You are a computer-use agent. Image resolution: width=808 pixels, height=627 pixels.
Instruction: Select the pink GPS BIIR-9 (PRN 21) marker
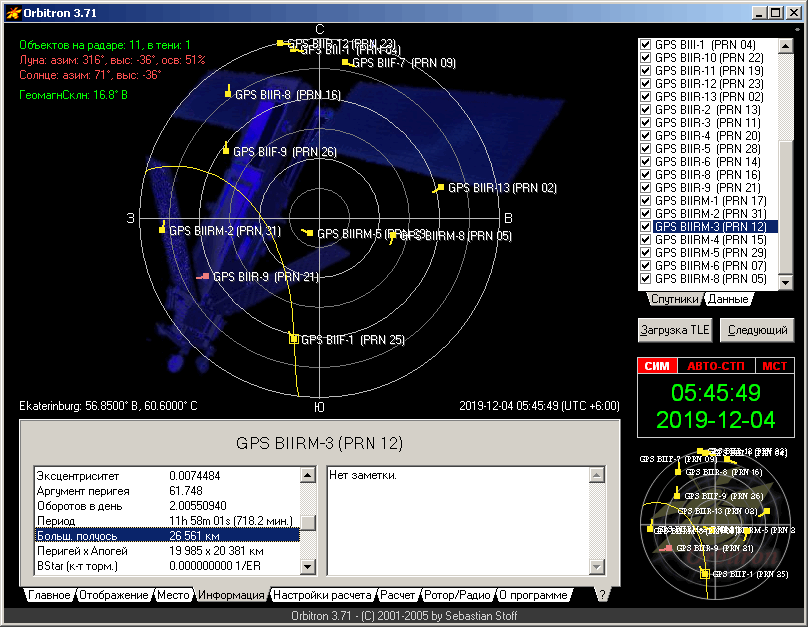point(205,277)
